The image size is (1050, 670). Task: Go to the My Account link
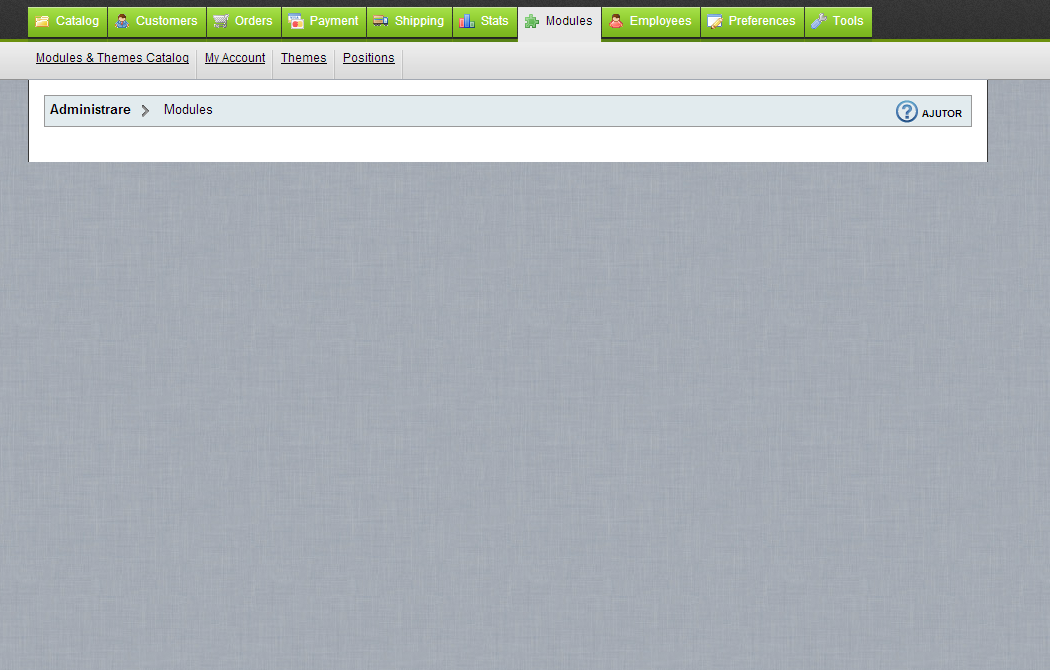(235, 58)
